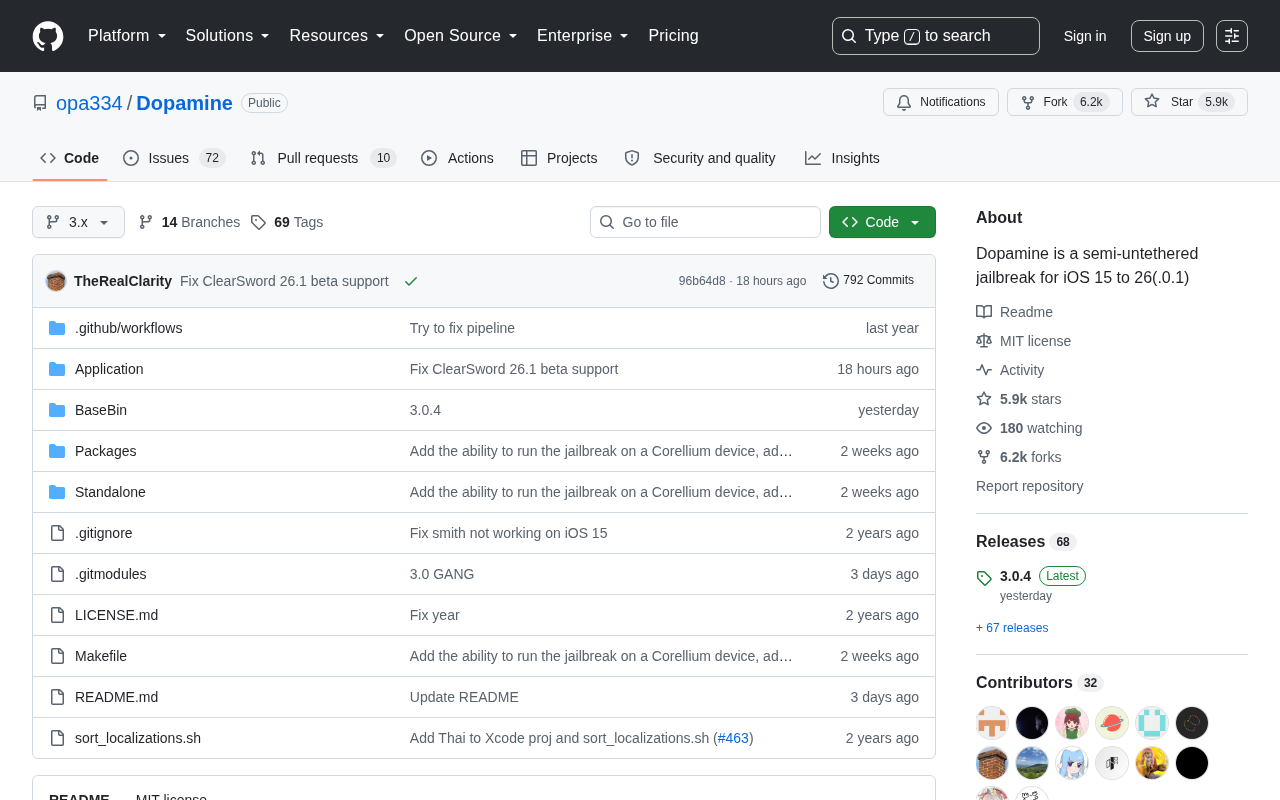Open the Packages folder
Image resolution: width=1280 pixels, height=800 pixels.
pyautogui.click(x=106, y=451)
